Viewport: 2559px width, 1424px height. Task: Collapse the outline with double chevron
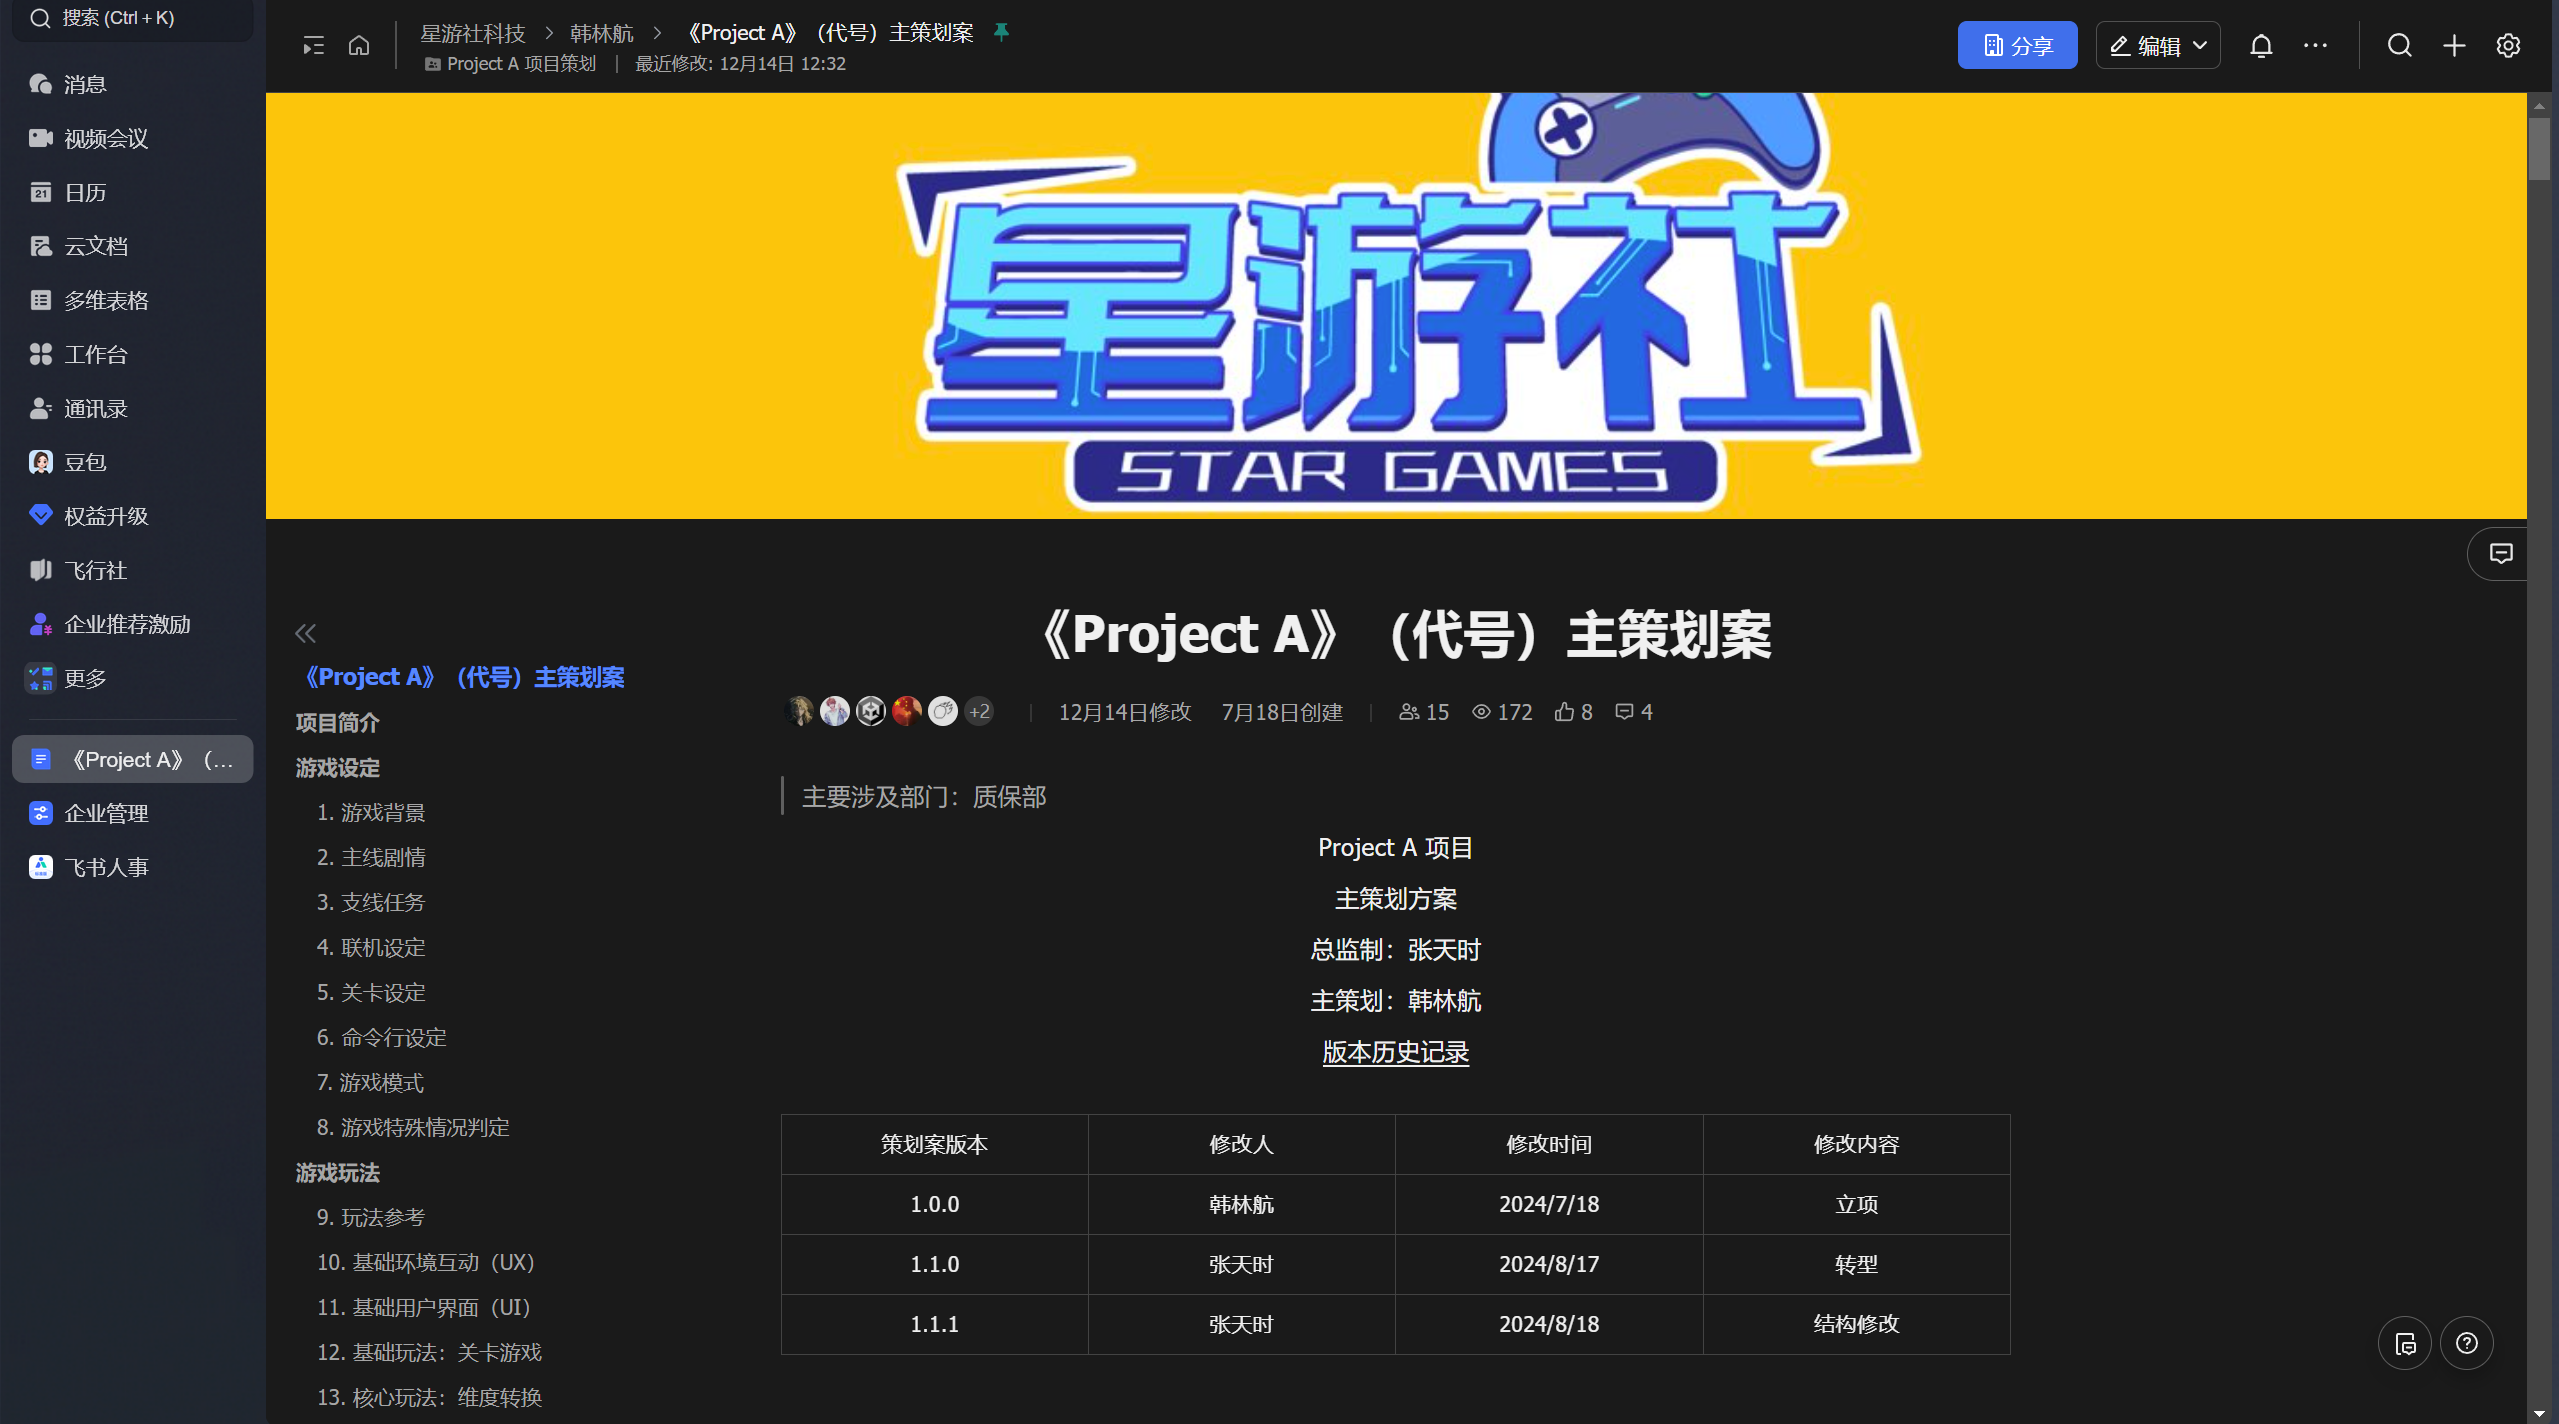click(x=306, y=633)
